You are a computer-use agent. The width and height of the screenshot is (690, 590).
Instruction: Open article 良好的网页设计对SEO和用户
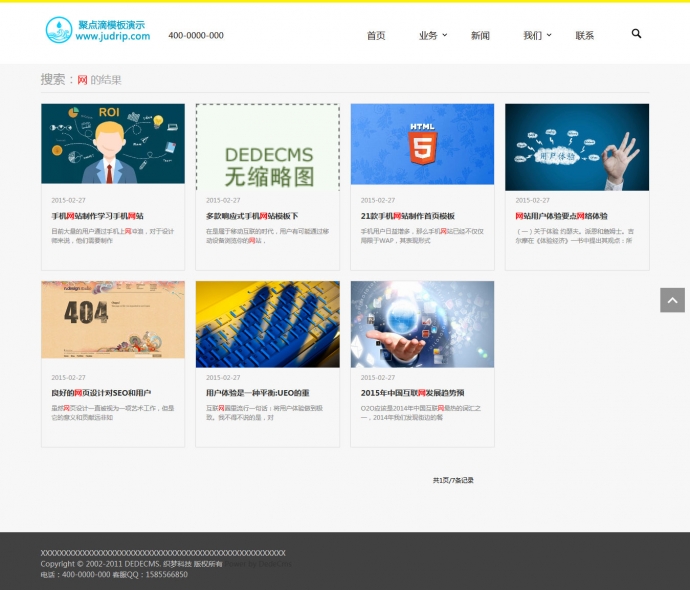[x=101, y=393]
